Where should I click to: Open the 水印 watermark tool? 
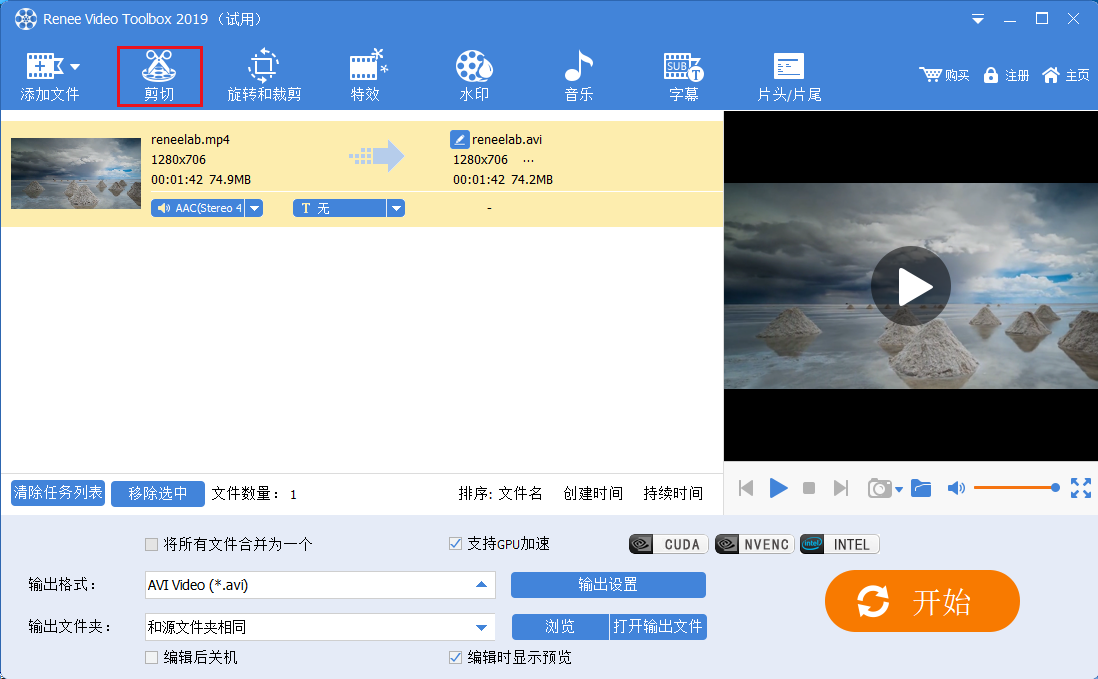click(474, 76)
